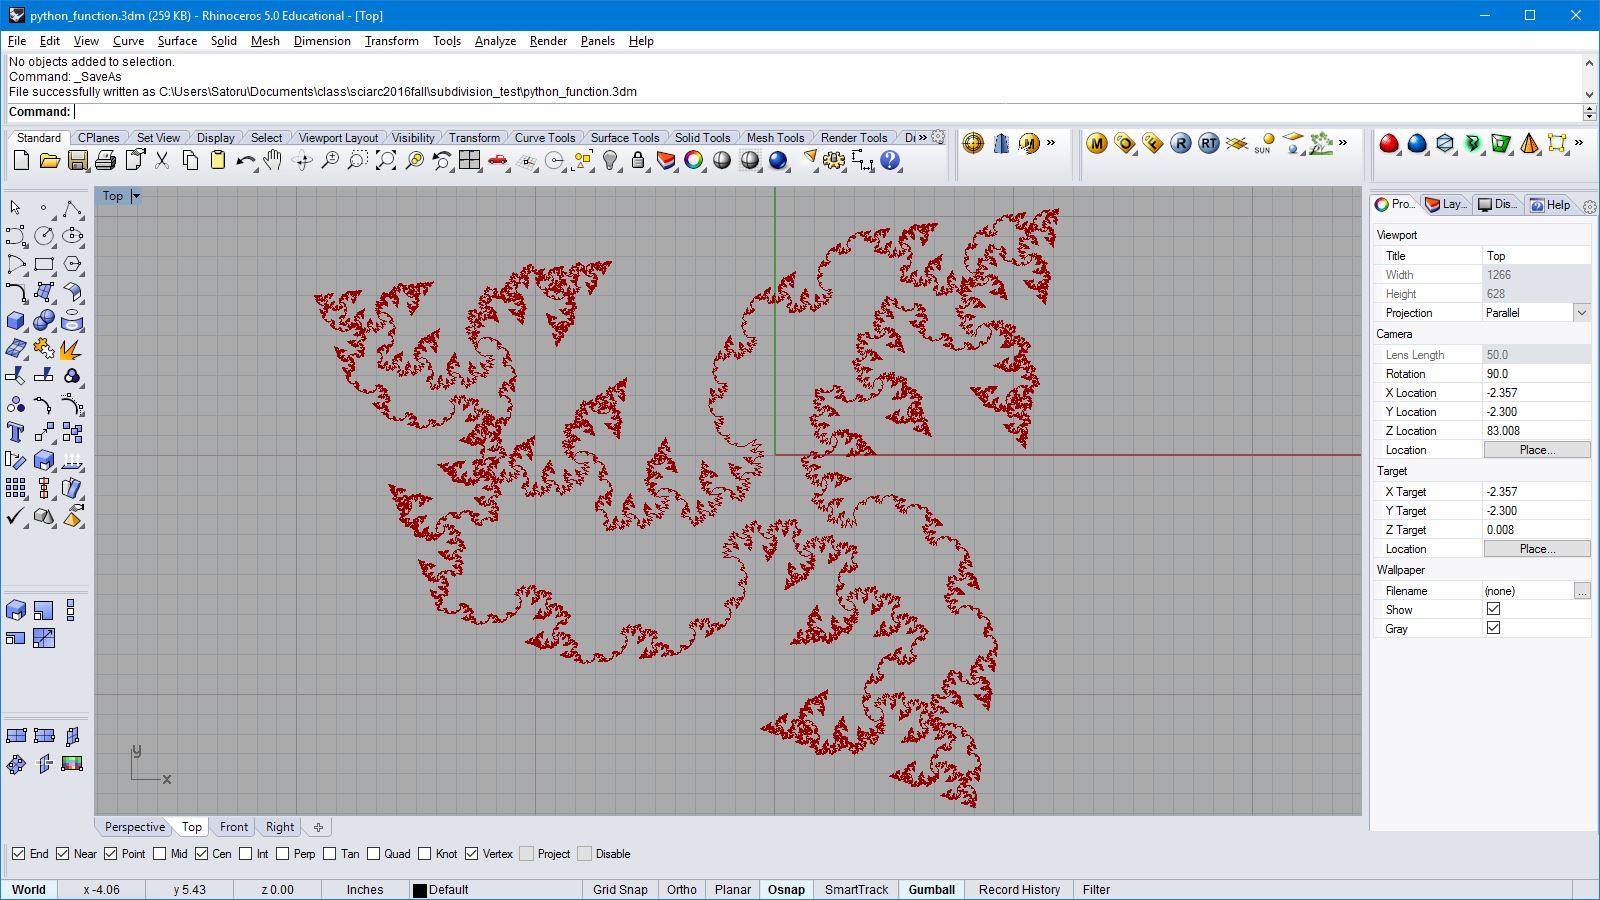The image size is (1600, 900).
Task: Click the Lock objects padlock icon
Action: 638,161
